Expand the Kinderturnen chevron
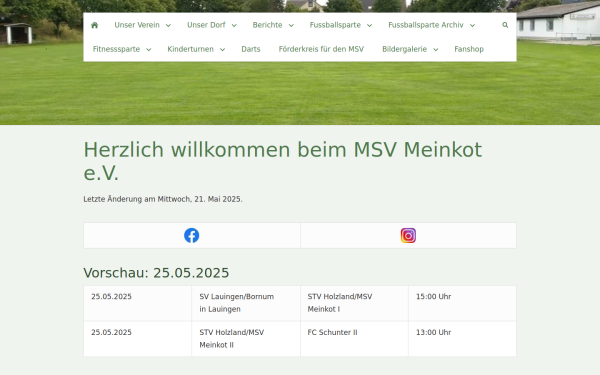Image resolution: width=600 pixels, height=375 pixels. coord(222,49)
